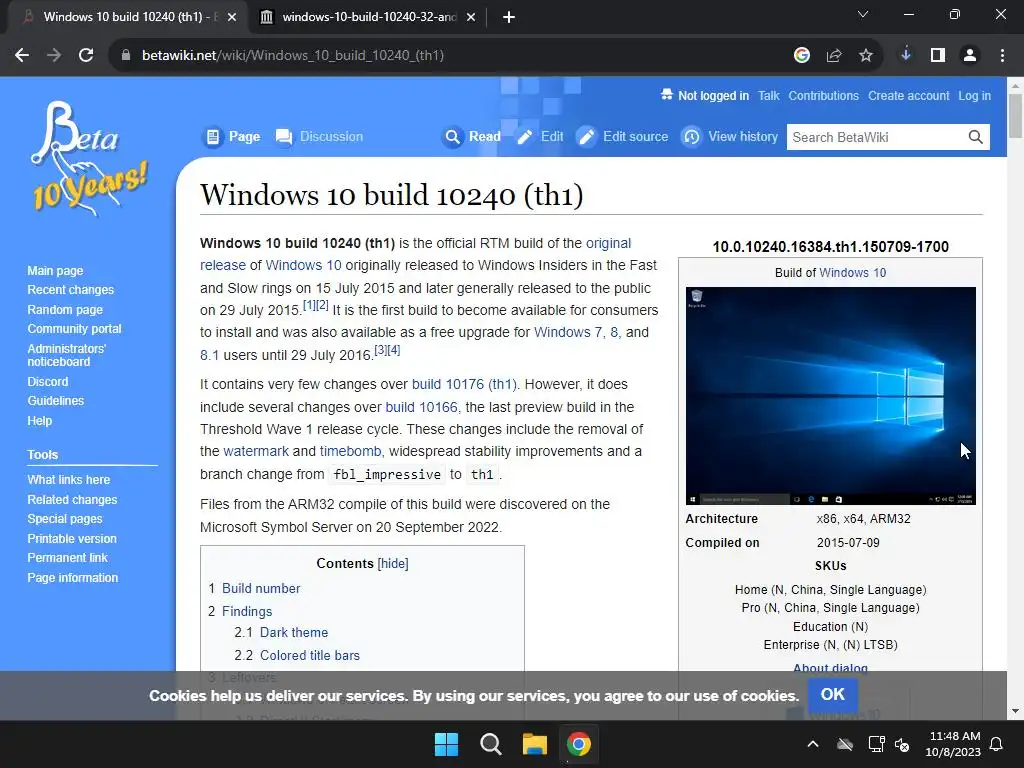Click the Edit source pencil icon
The image size is (1024, 768).
pyautogui.click(x=586, y=137)
